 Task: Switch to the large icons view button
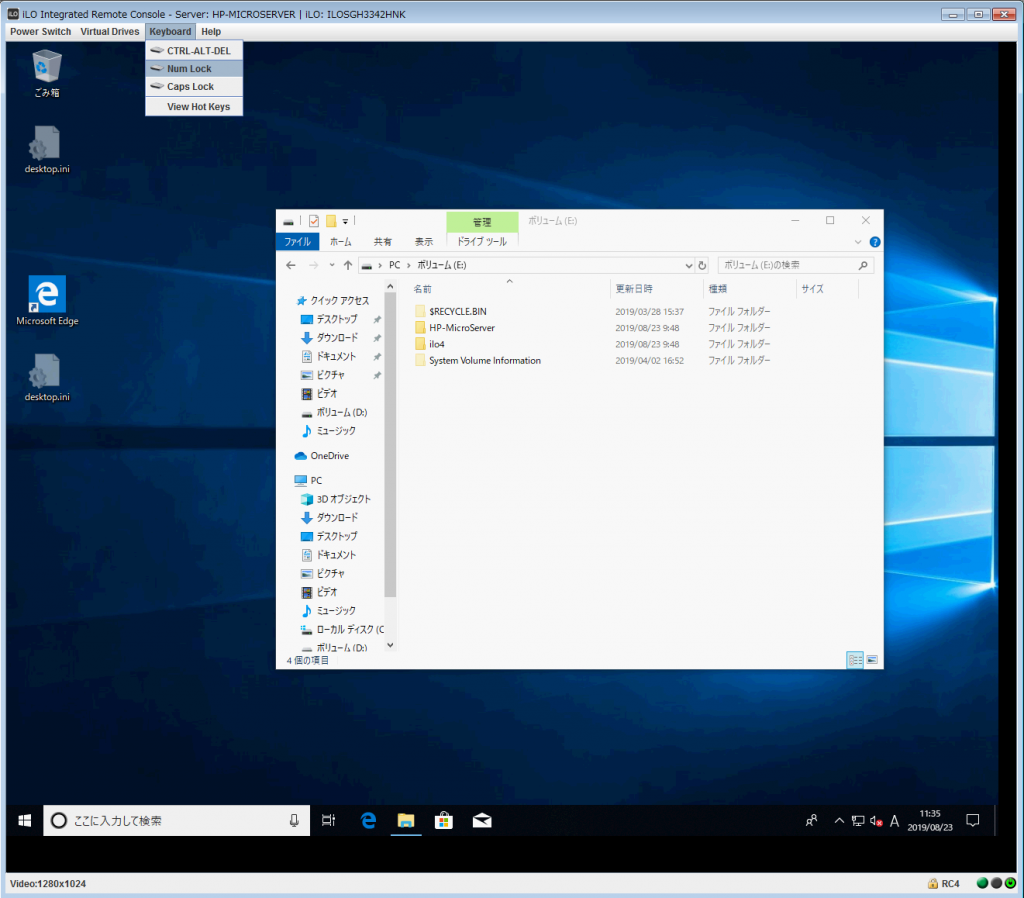[872, 660]
